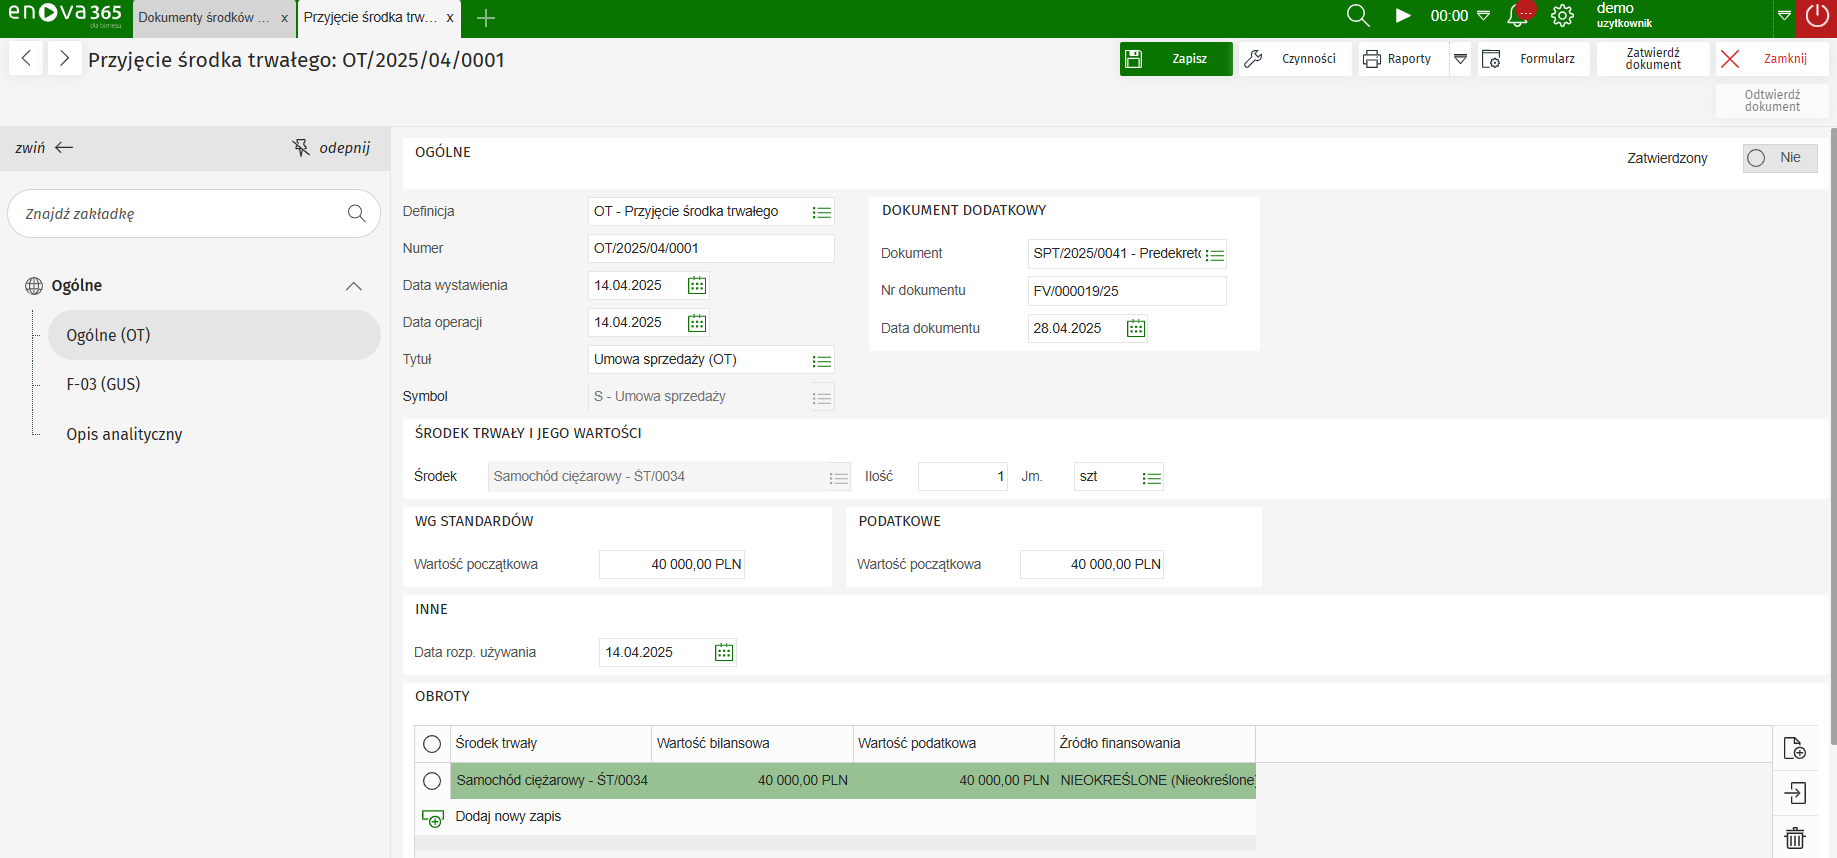Viewport: 1837px width, 858px height.
Task: Click the add document icon beside Obroty table
Action: point(1795,748)
